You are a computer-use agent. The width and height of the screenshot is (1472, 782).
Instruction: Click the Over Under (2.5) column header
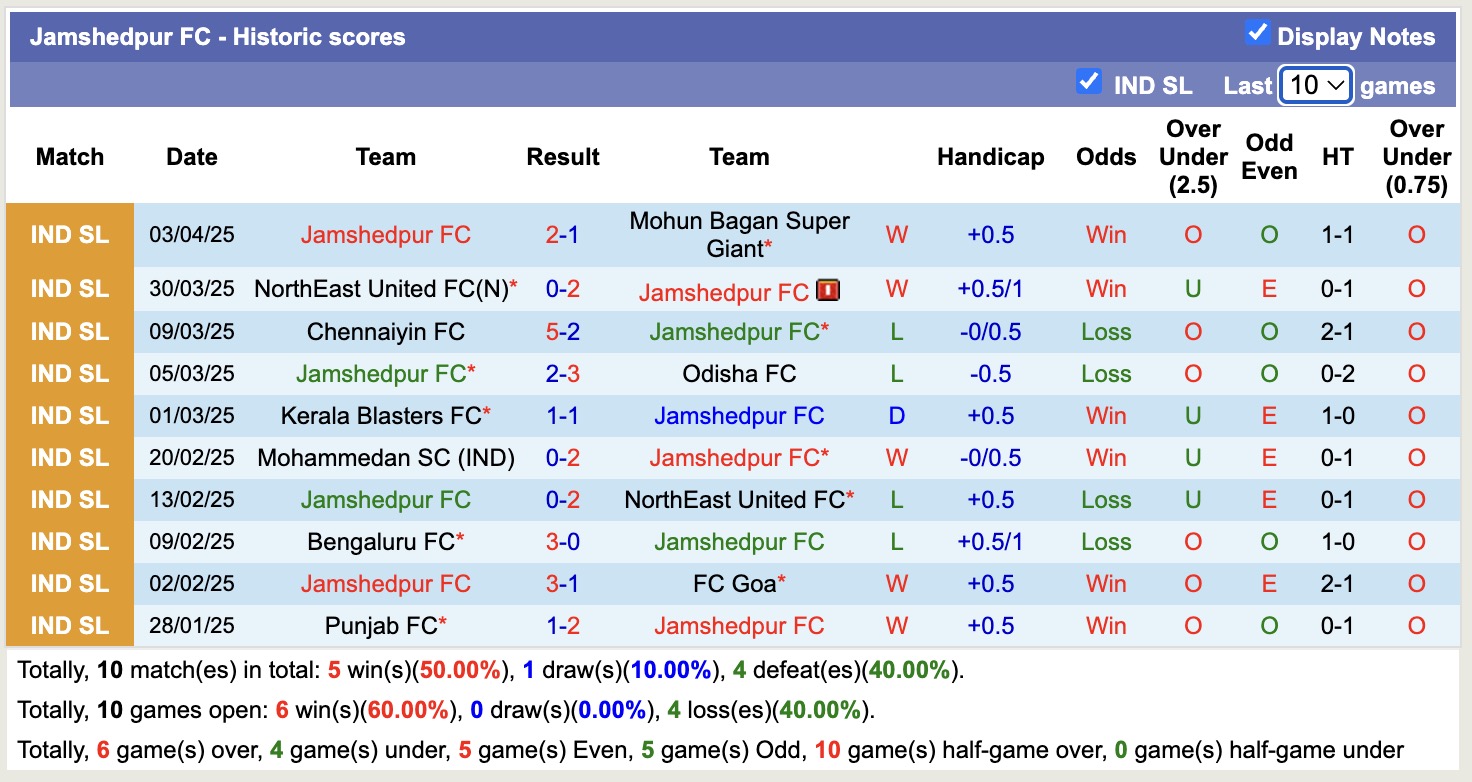coord(1193,157)
